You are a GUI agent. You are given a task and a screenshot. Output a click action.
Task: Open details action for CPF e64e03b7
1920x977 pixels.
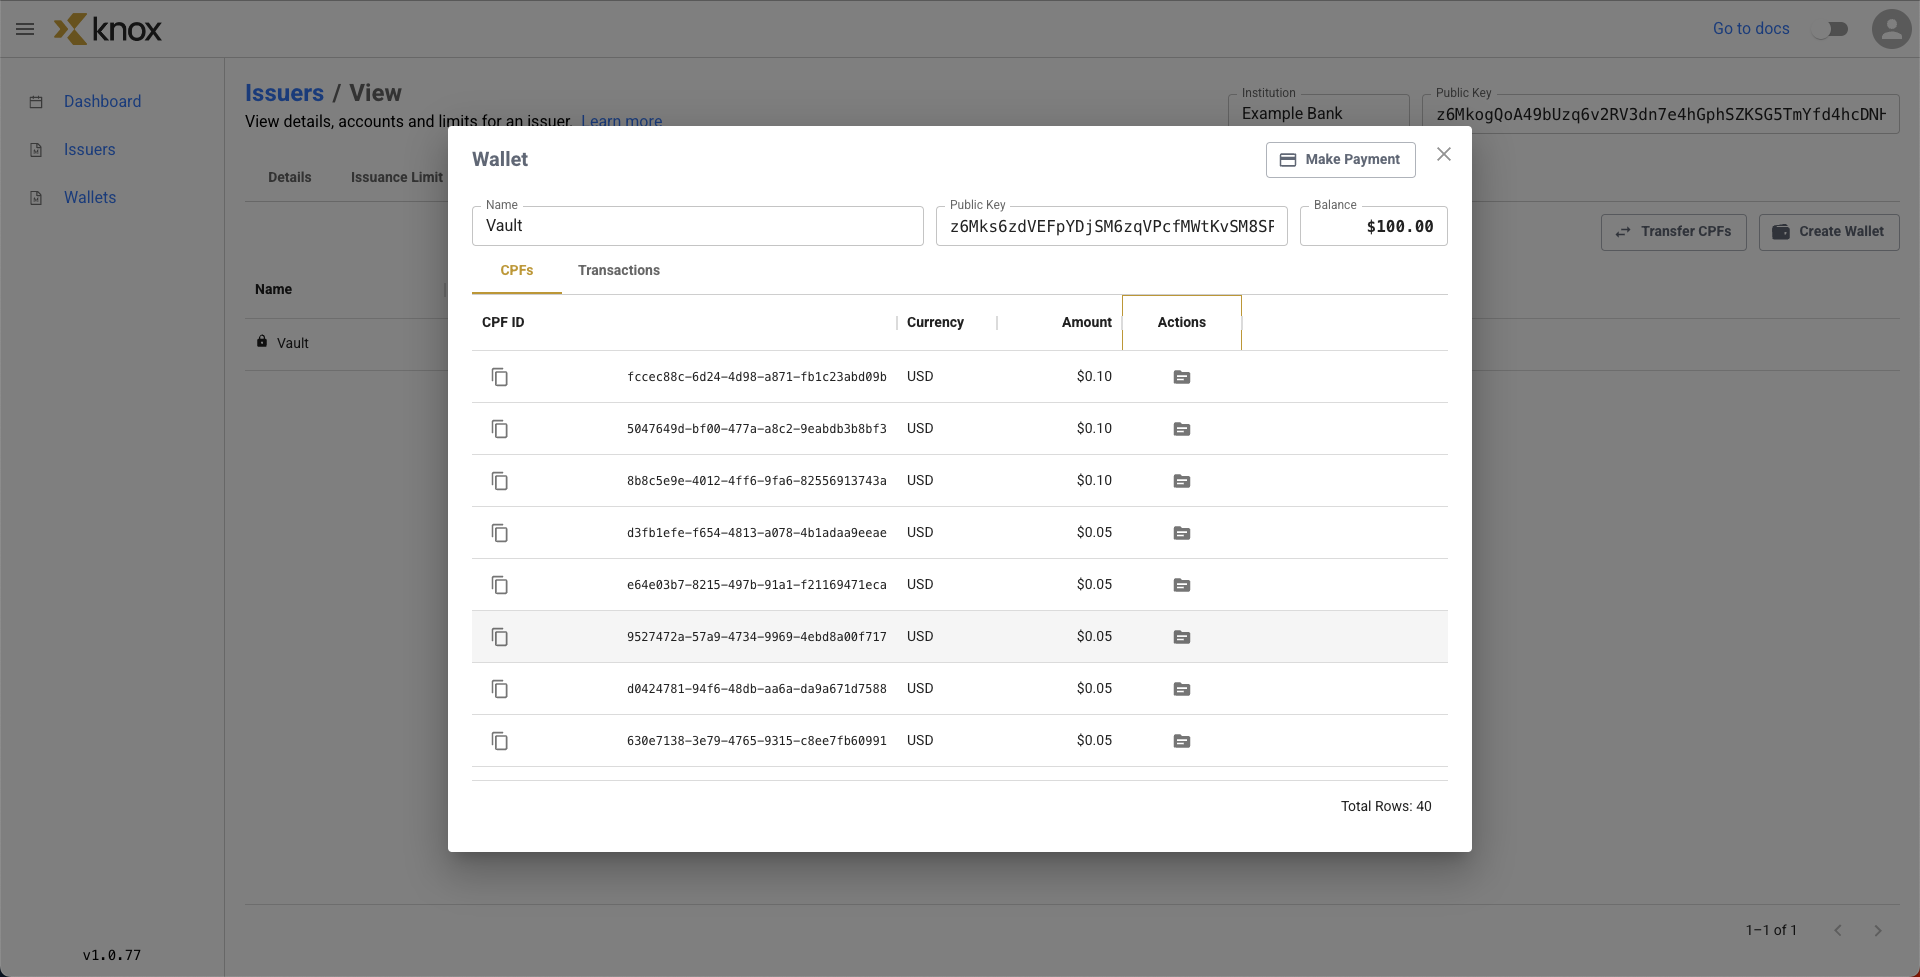[x=1182, y=585]
